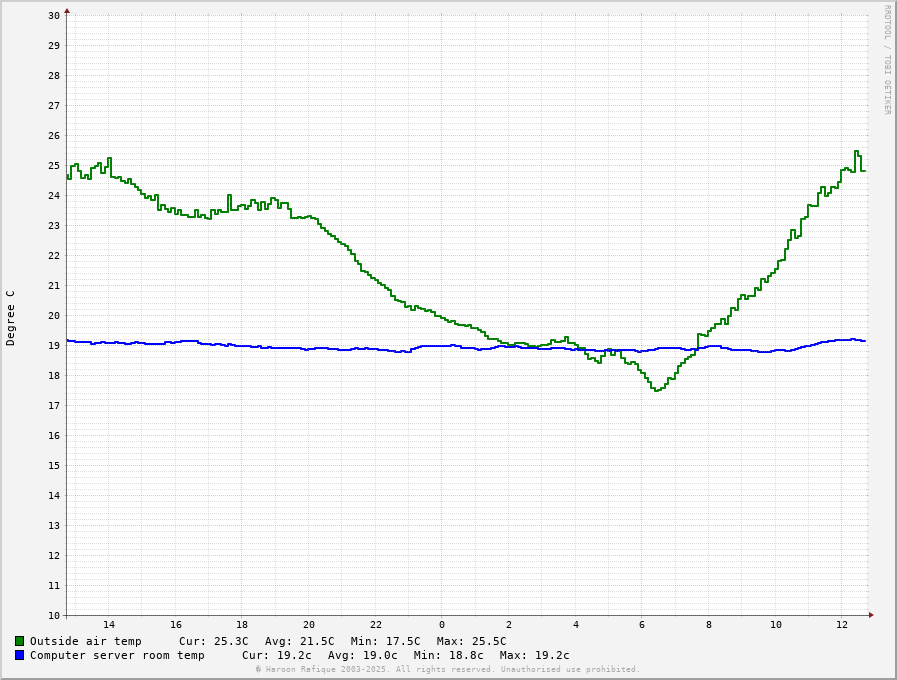Click the 6 hour tick on the X axis

pyautogui.click(x=642, y=624)
